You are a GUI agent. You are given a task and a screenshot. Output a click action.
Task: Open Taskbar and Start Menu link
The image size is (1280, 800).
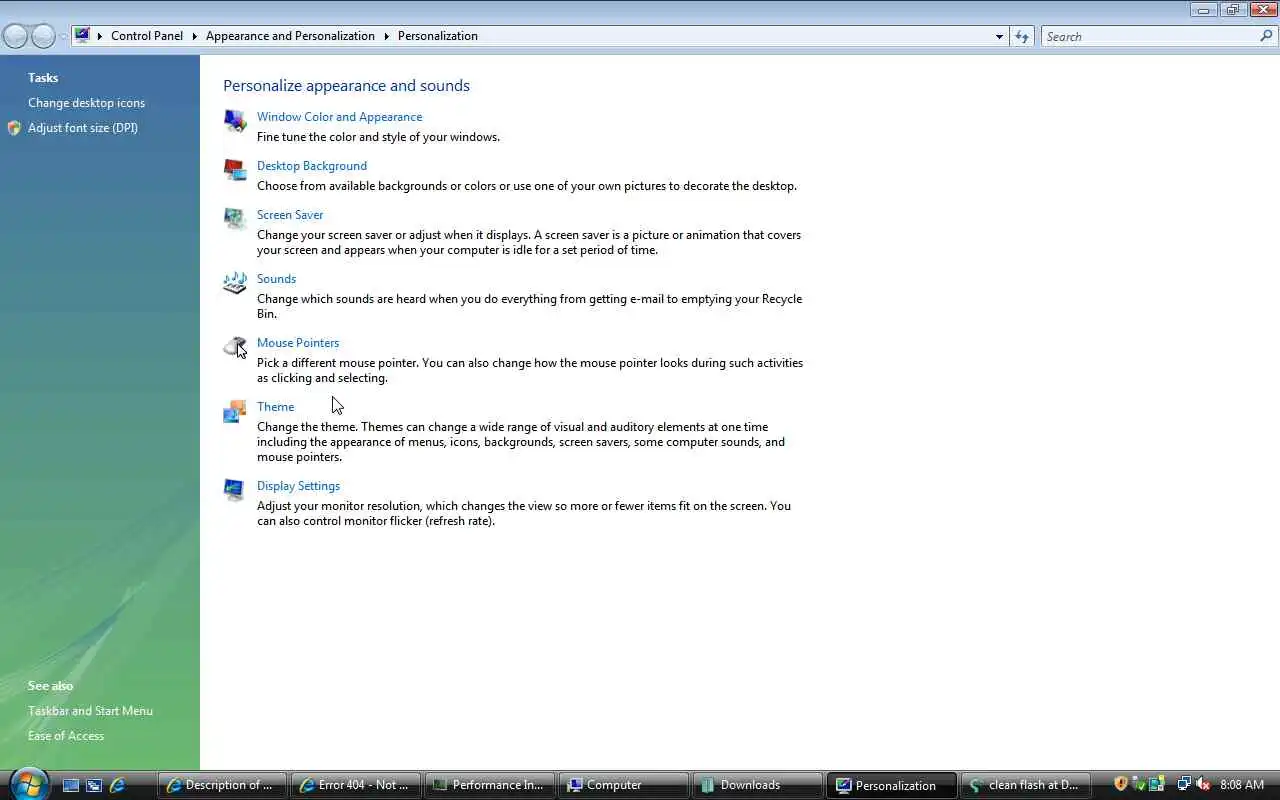[x=90, y=711]
